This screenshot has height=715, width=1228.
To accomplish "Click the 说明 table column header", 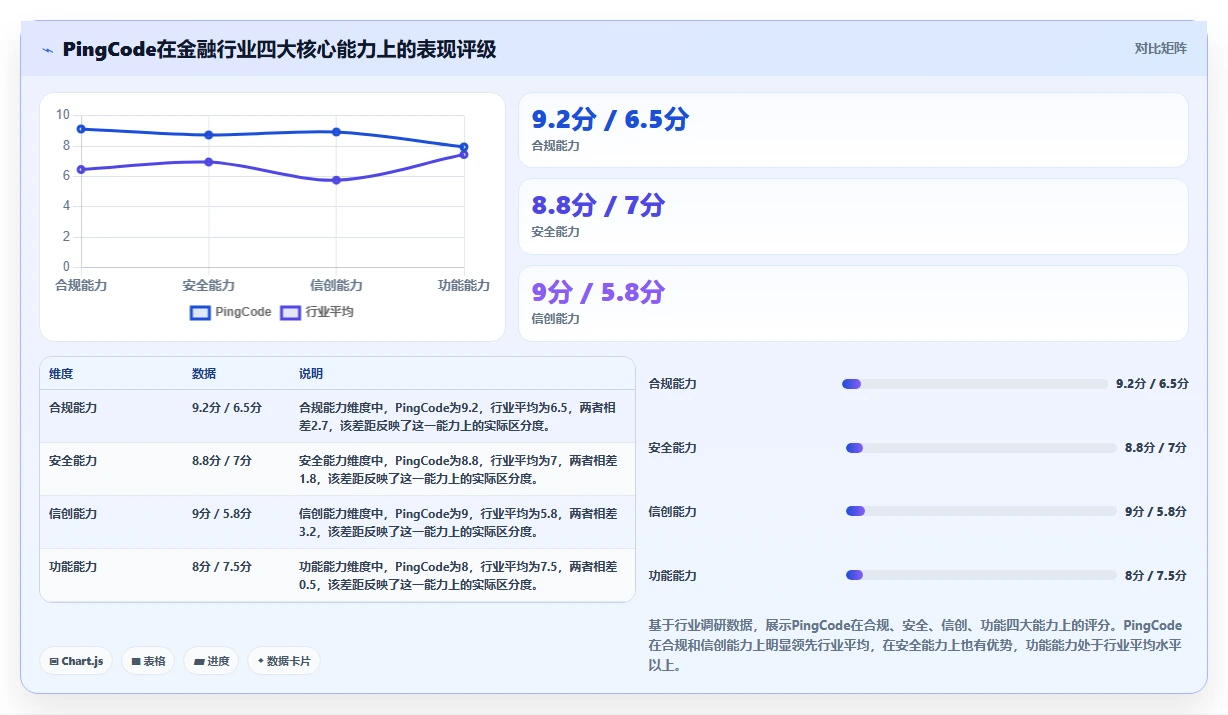I will (x=311, y=374).
